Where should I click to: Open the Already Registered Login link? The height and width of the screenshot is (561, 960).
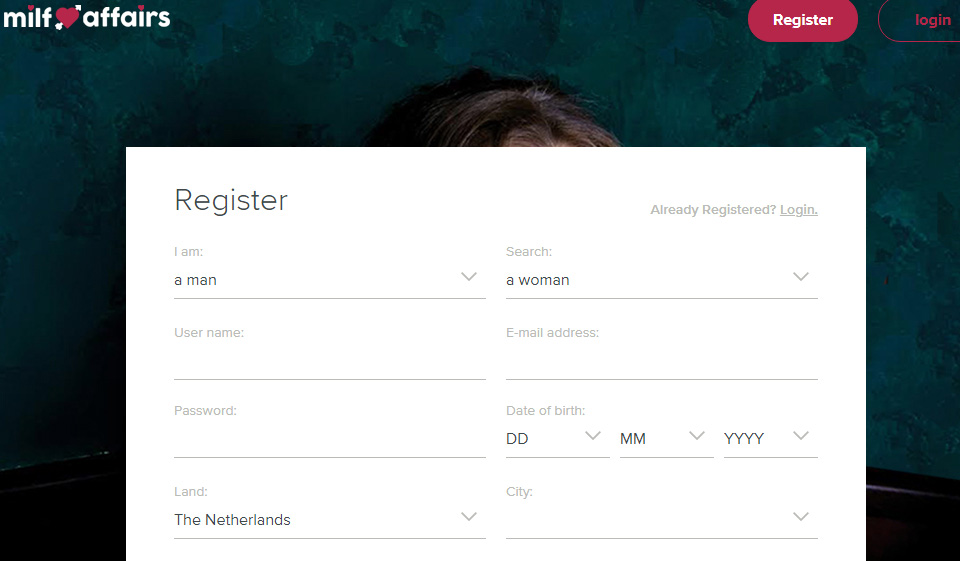click(x=798, y=210)
